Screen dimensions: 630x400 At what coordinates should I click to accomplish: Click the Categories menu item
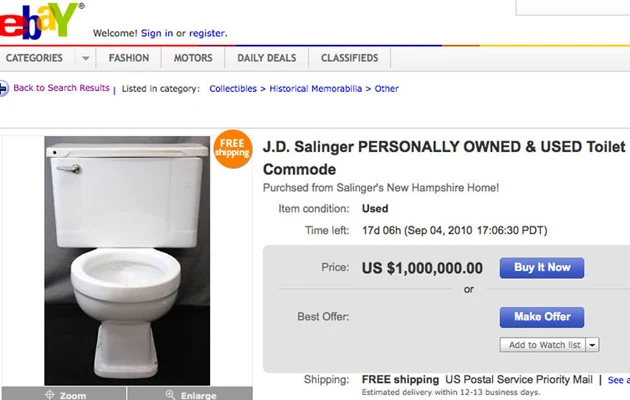click(x=34, y=58)
